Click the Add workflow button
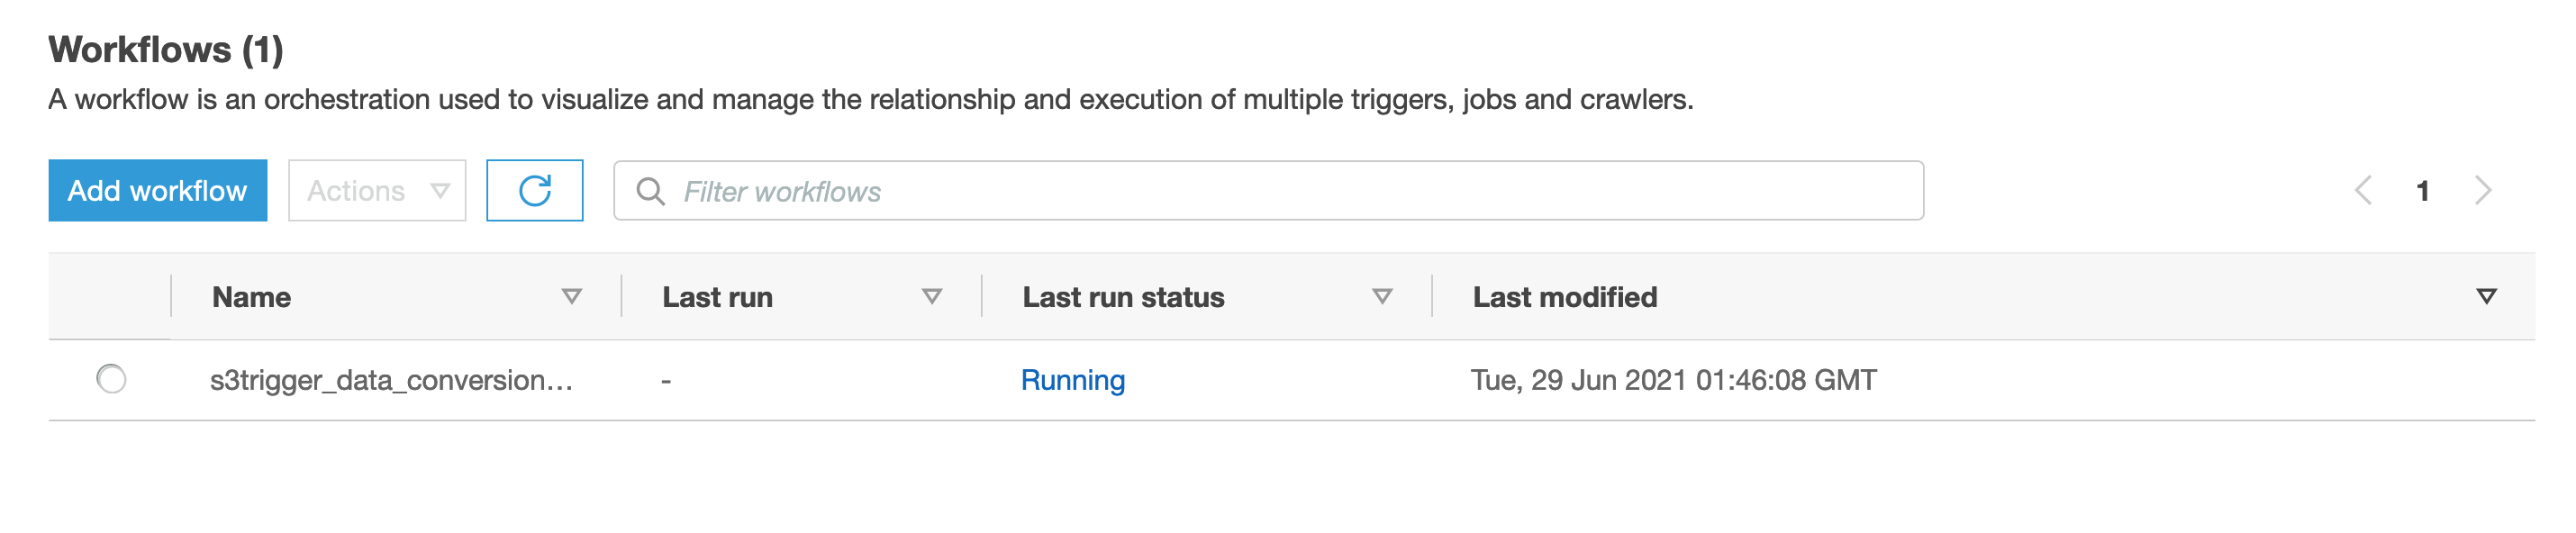Screen dimensions: 2576x533 [158, 190]
